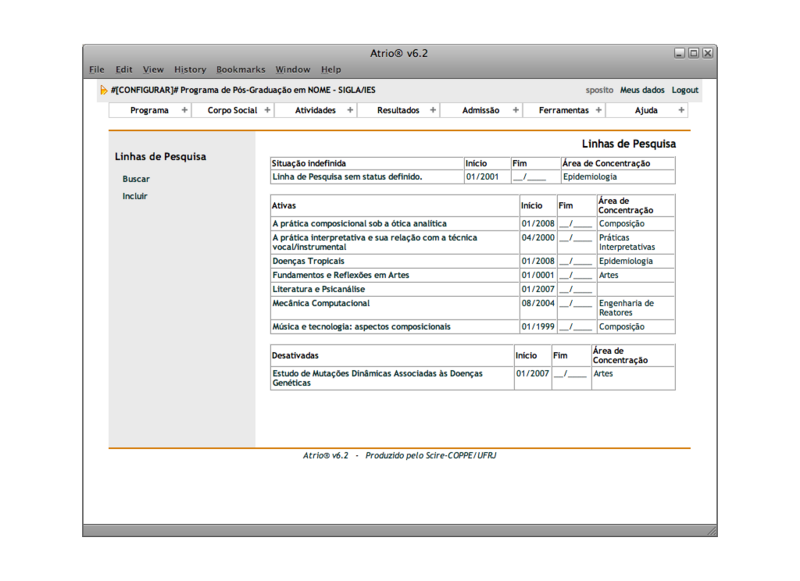The height and width of the screenshot is (581, 800).
Task: Click the orange arrow icon beside #[CONFIGURAR]#
Action: (x=104, y=90)
